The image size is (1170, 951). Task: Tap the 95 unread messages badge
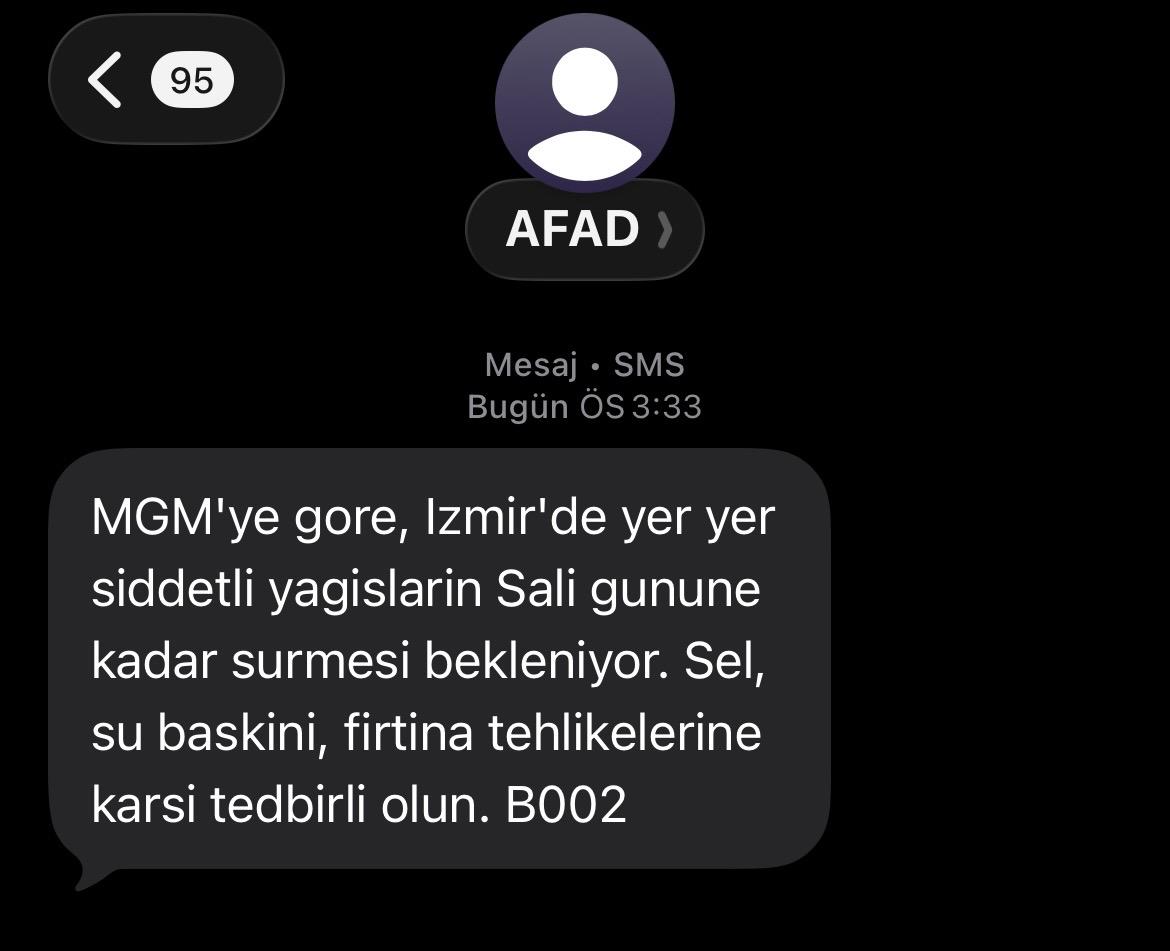pyautogui.click(x=193, y=80)
